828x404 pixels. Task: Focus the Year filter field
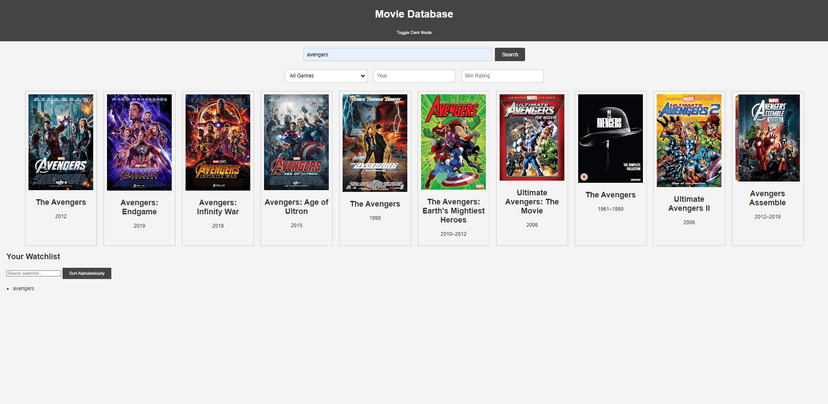click(414, 76)
